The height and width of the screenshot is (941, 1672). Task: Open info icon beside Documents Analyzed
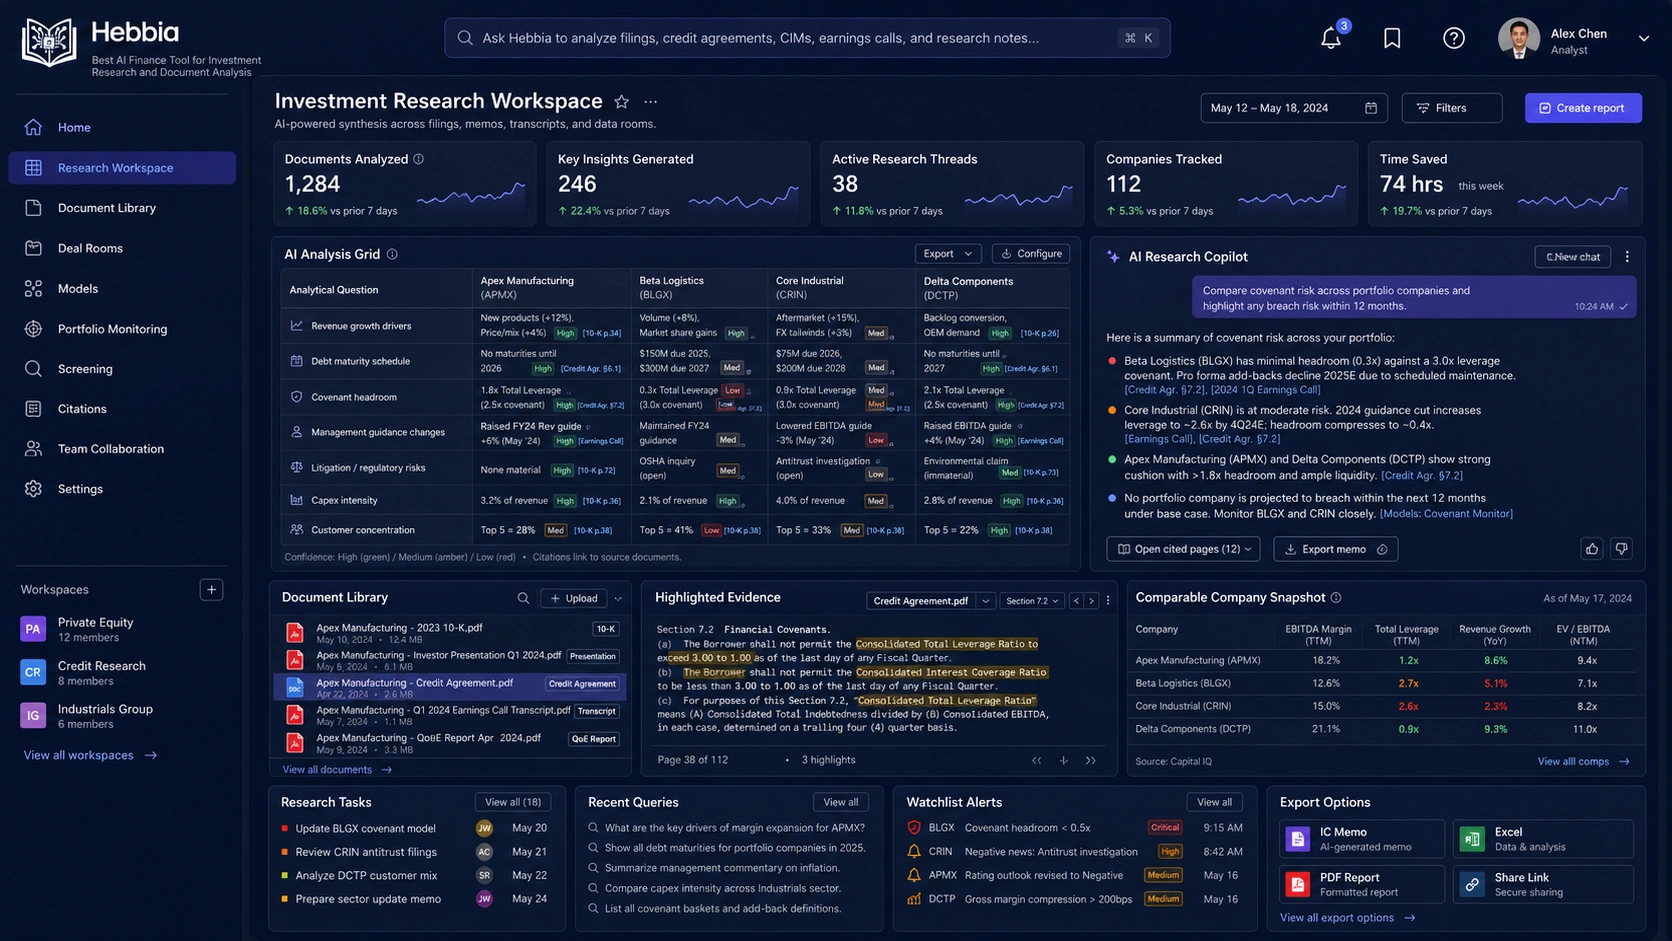[419, 159]
